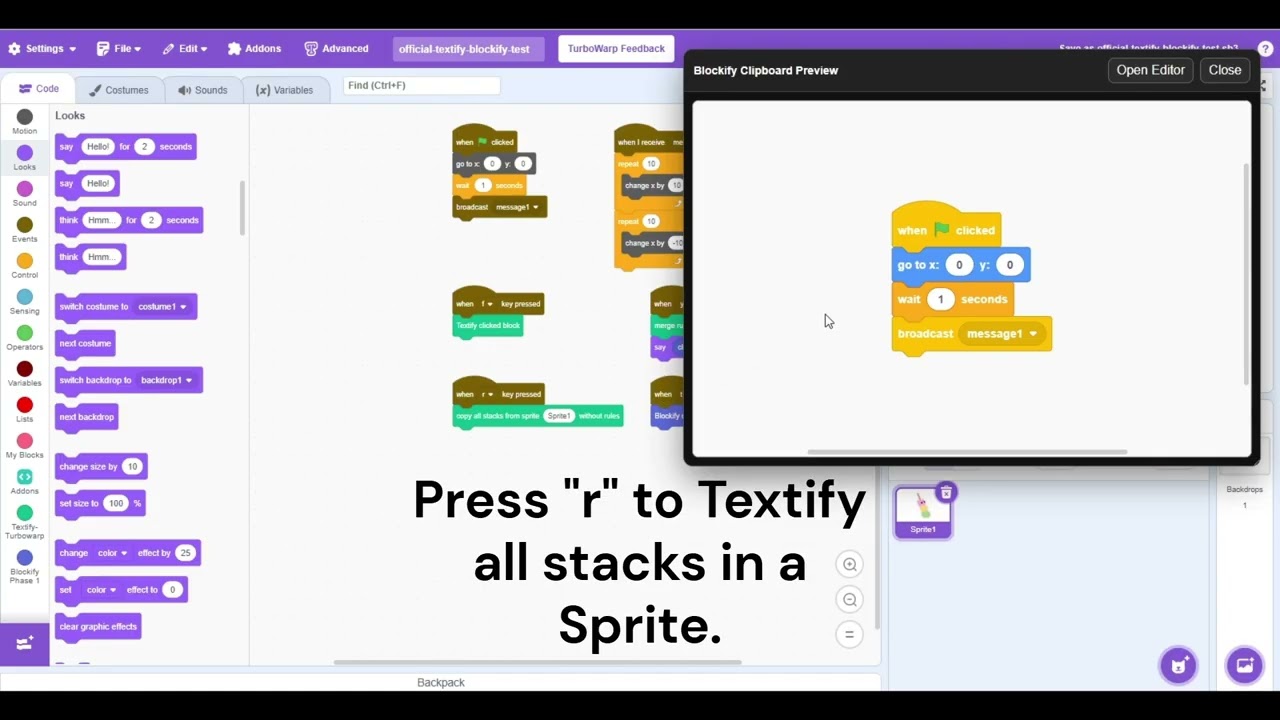The width and height of the screenshot is (1280, 720).
Task: Reset workspace zoom to default
Action: pyautogui.click(x=849, y=634)
